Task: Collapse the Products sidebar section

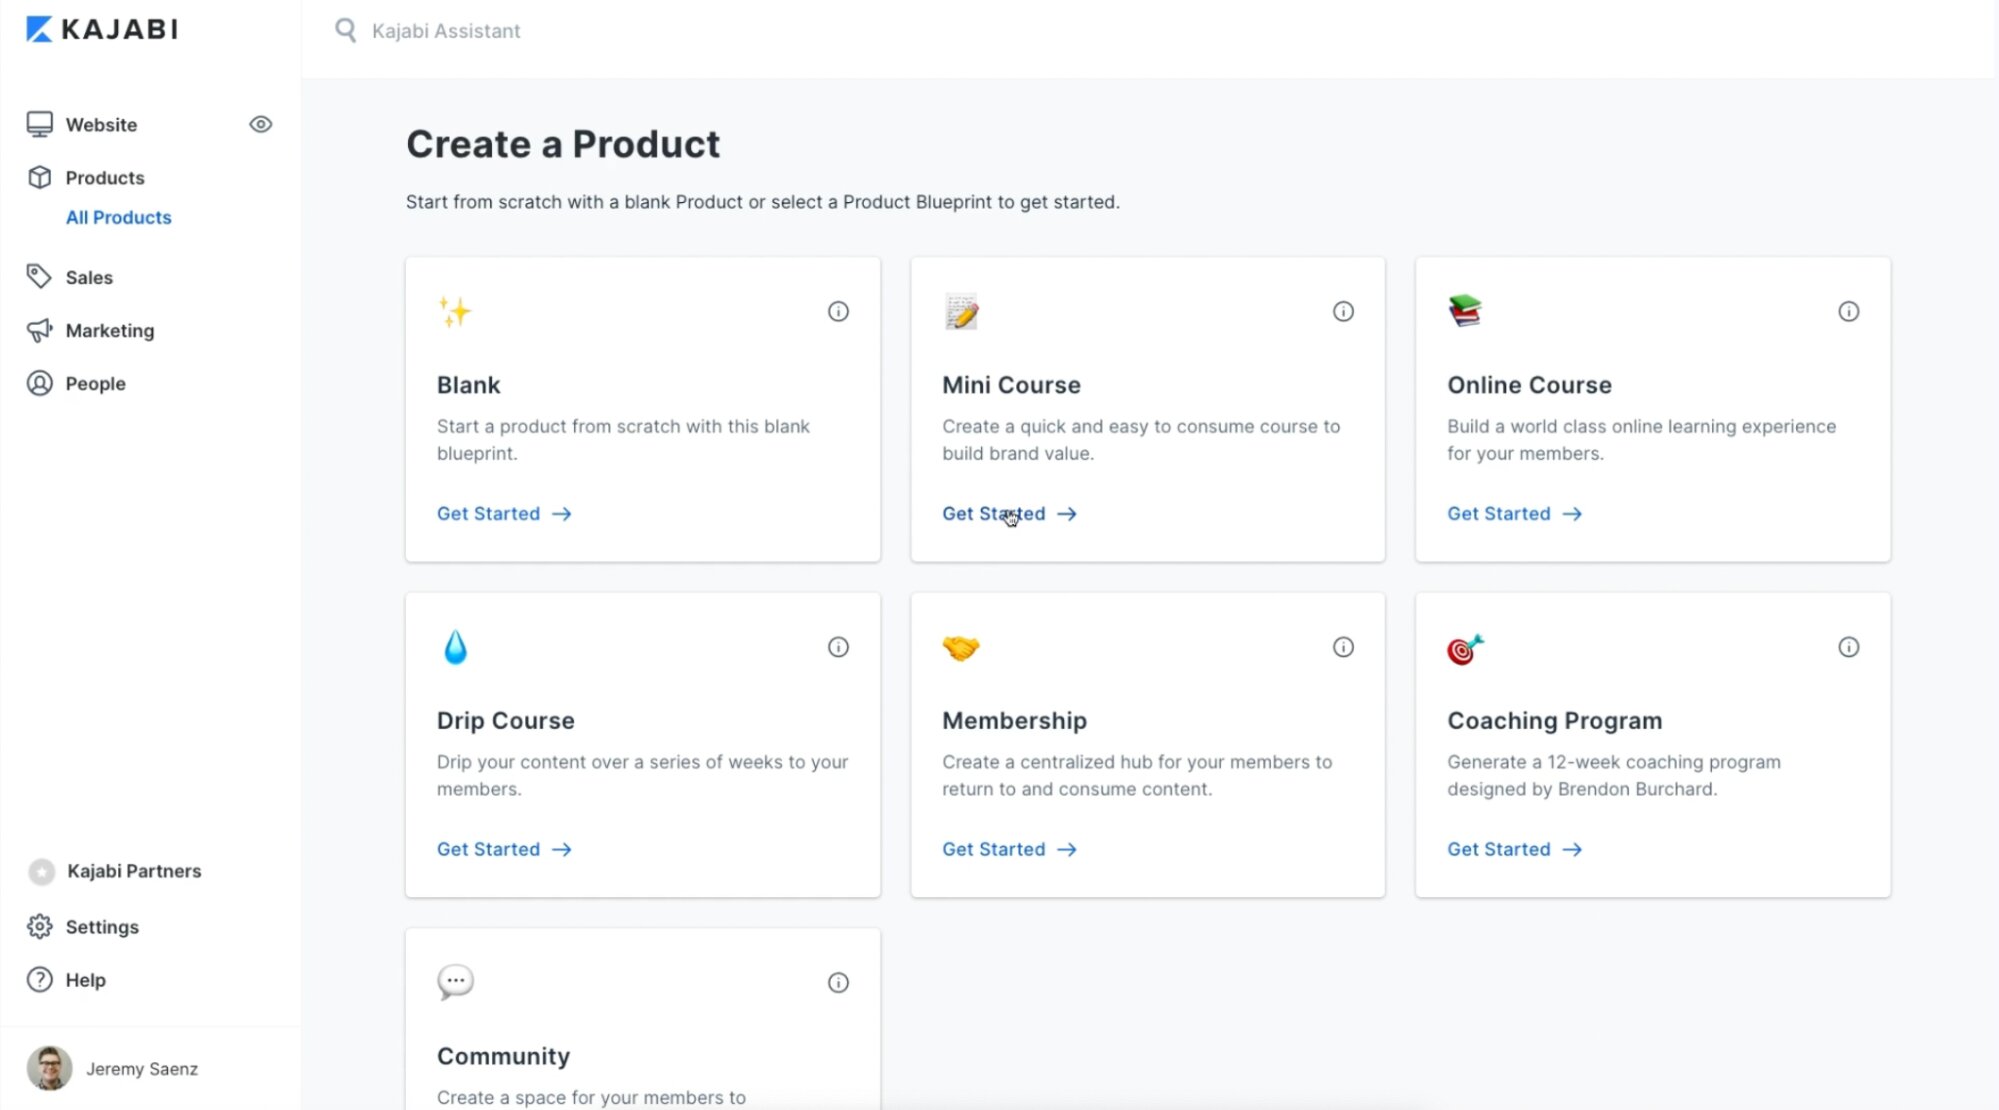Action: [104, 177]
